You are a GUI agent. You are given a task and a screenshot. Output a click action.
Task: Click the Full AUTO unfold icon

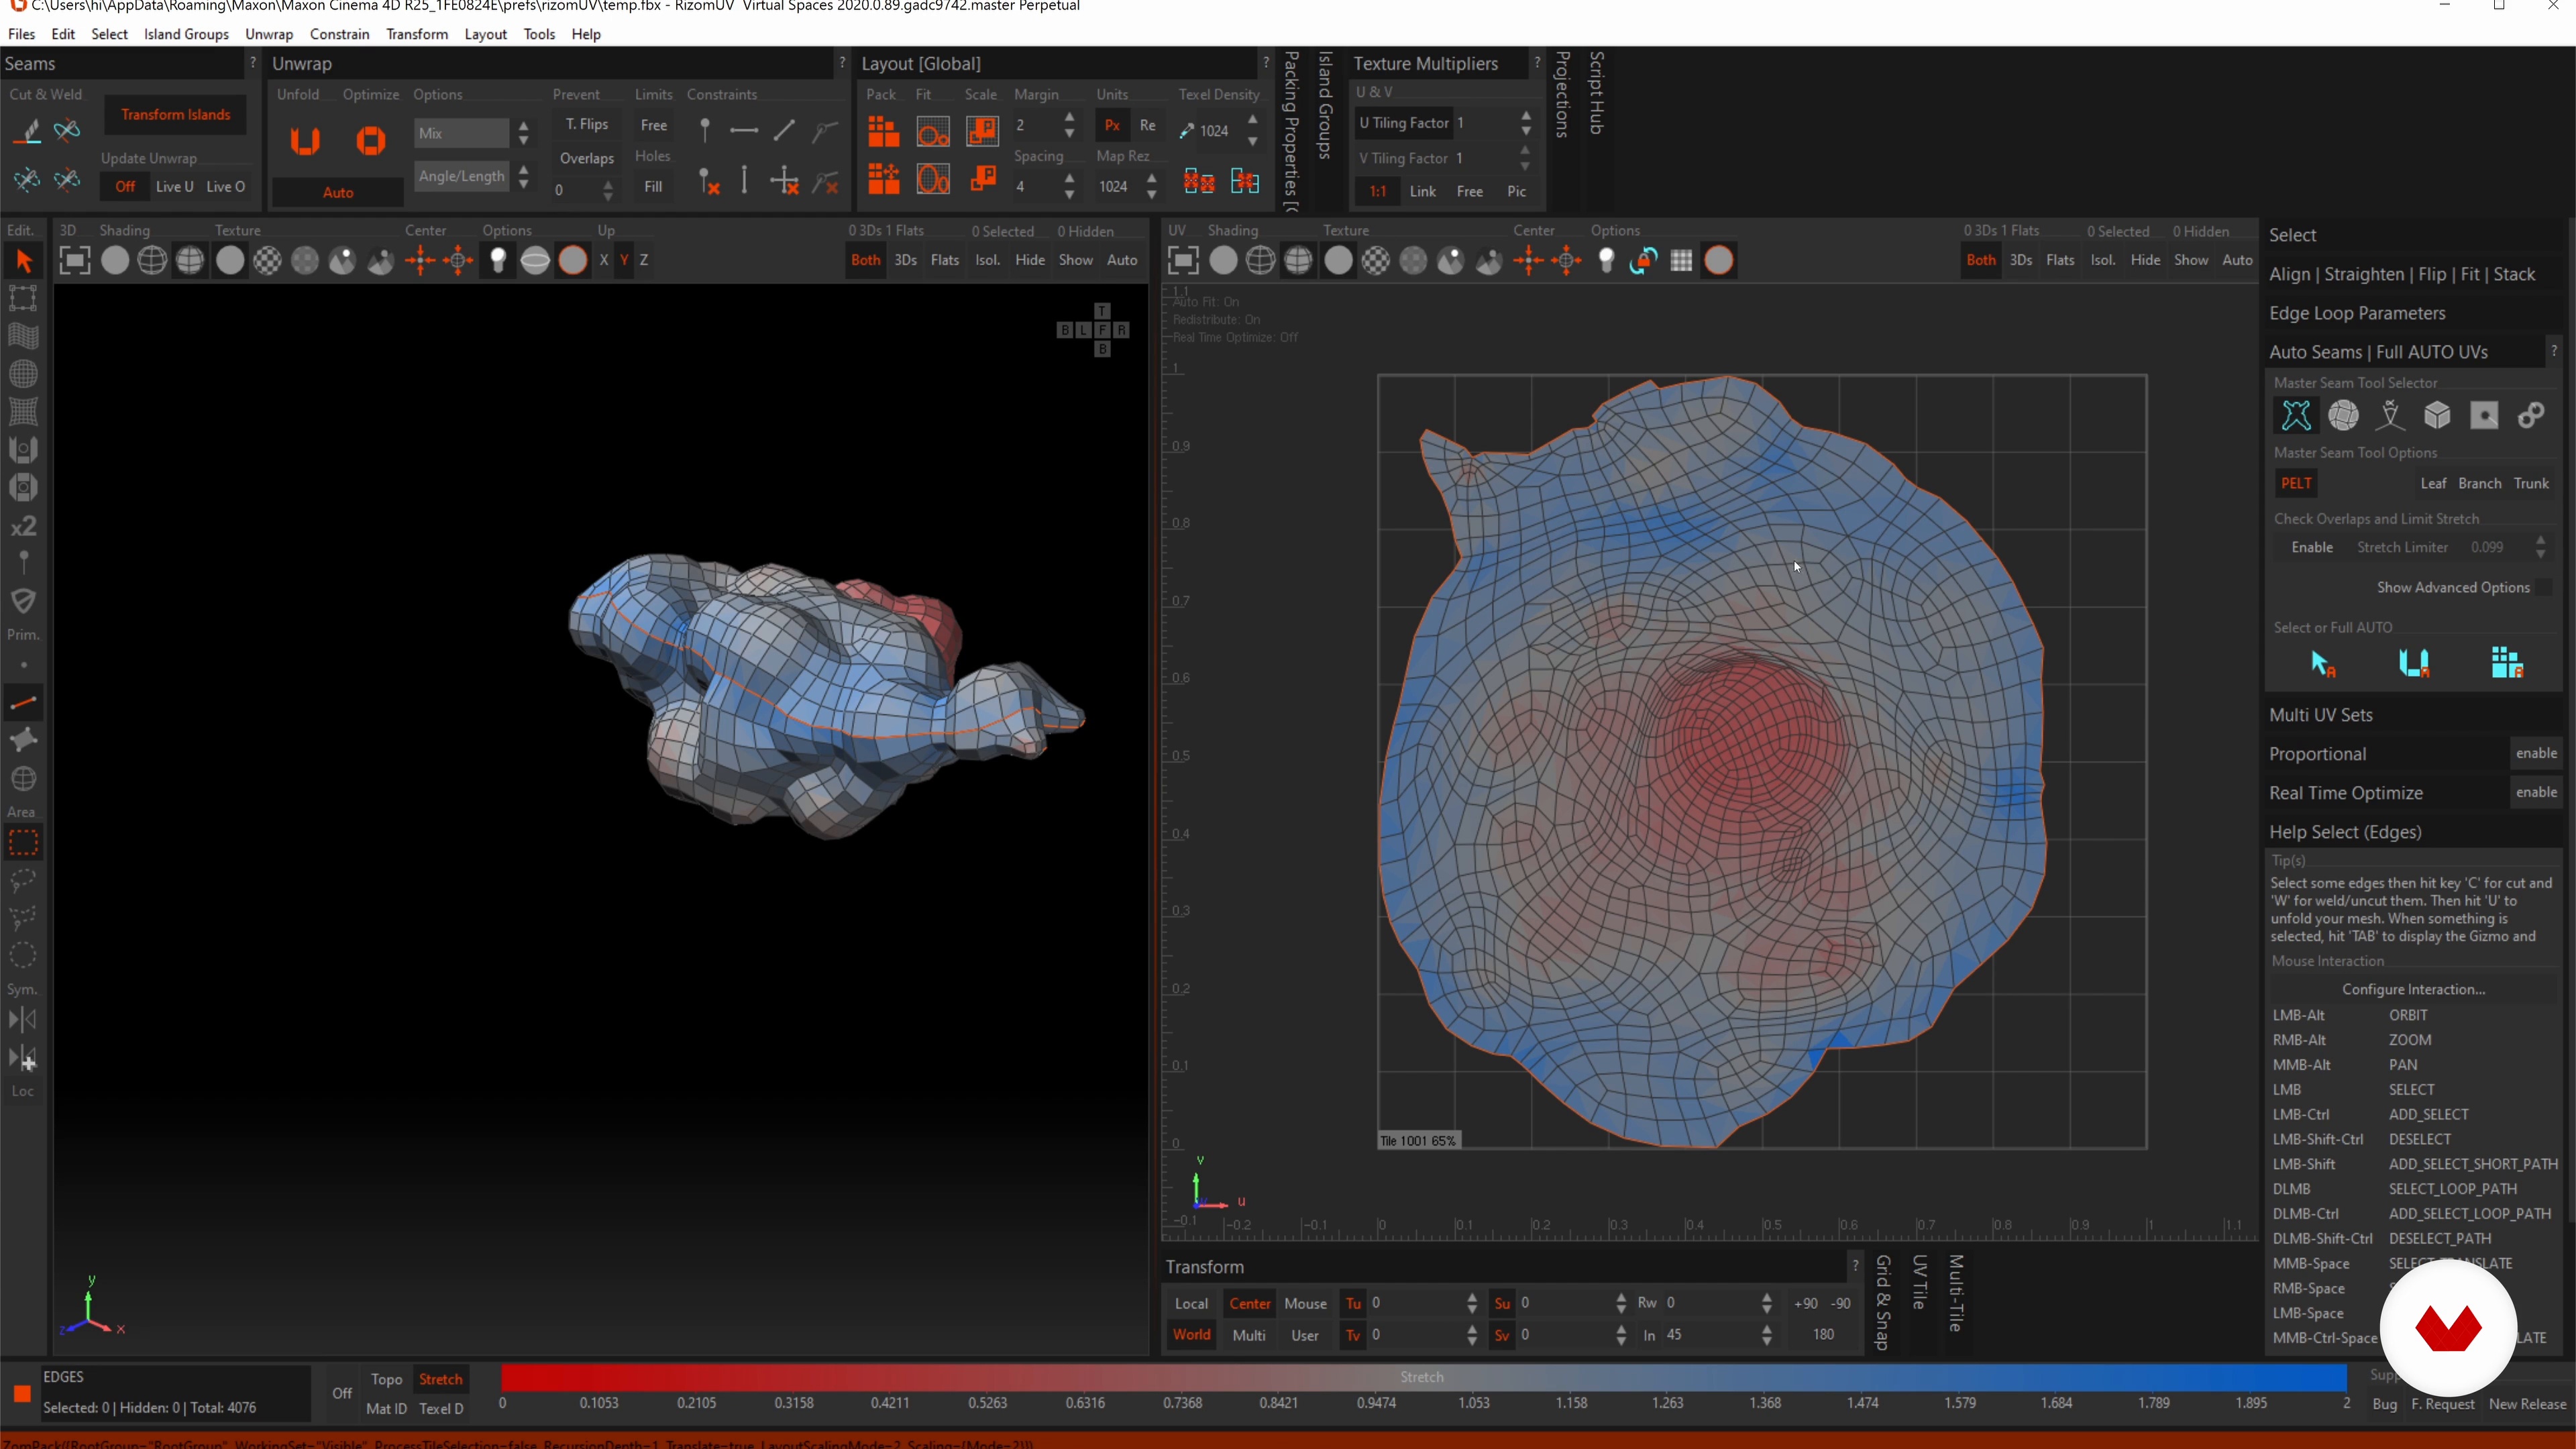(x=2414, y=663)
